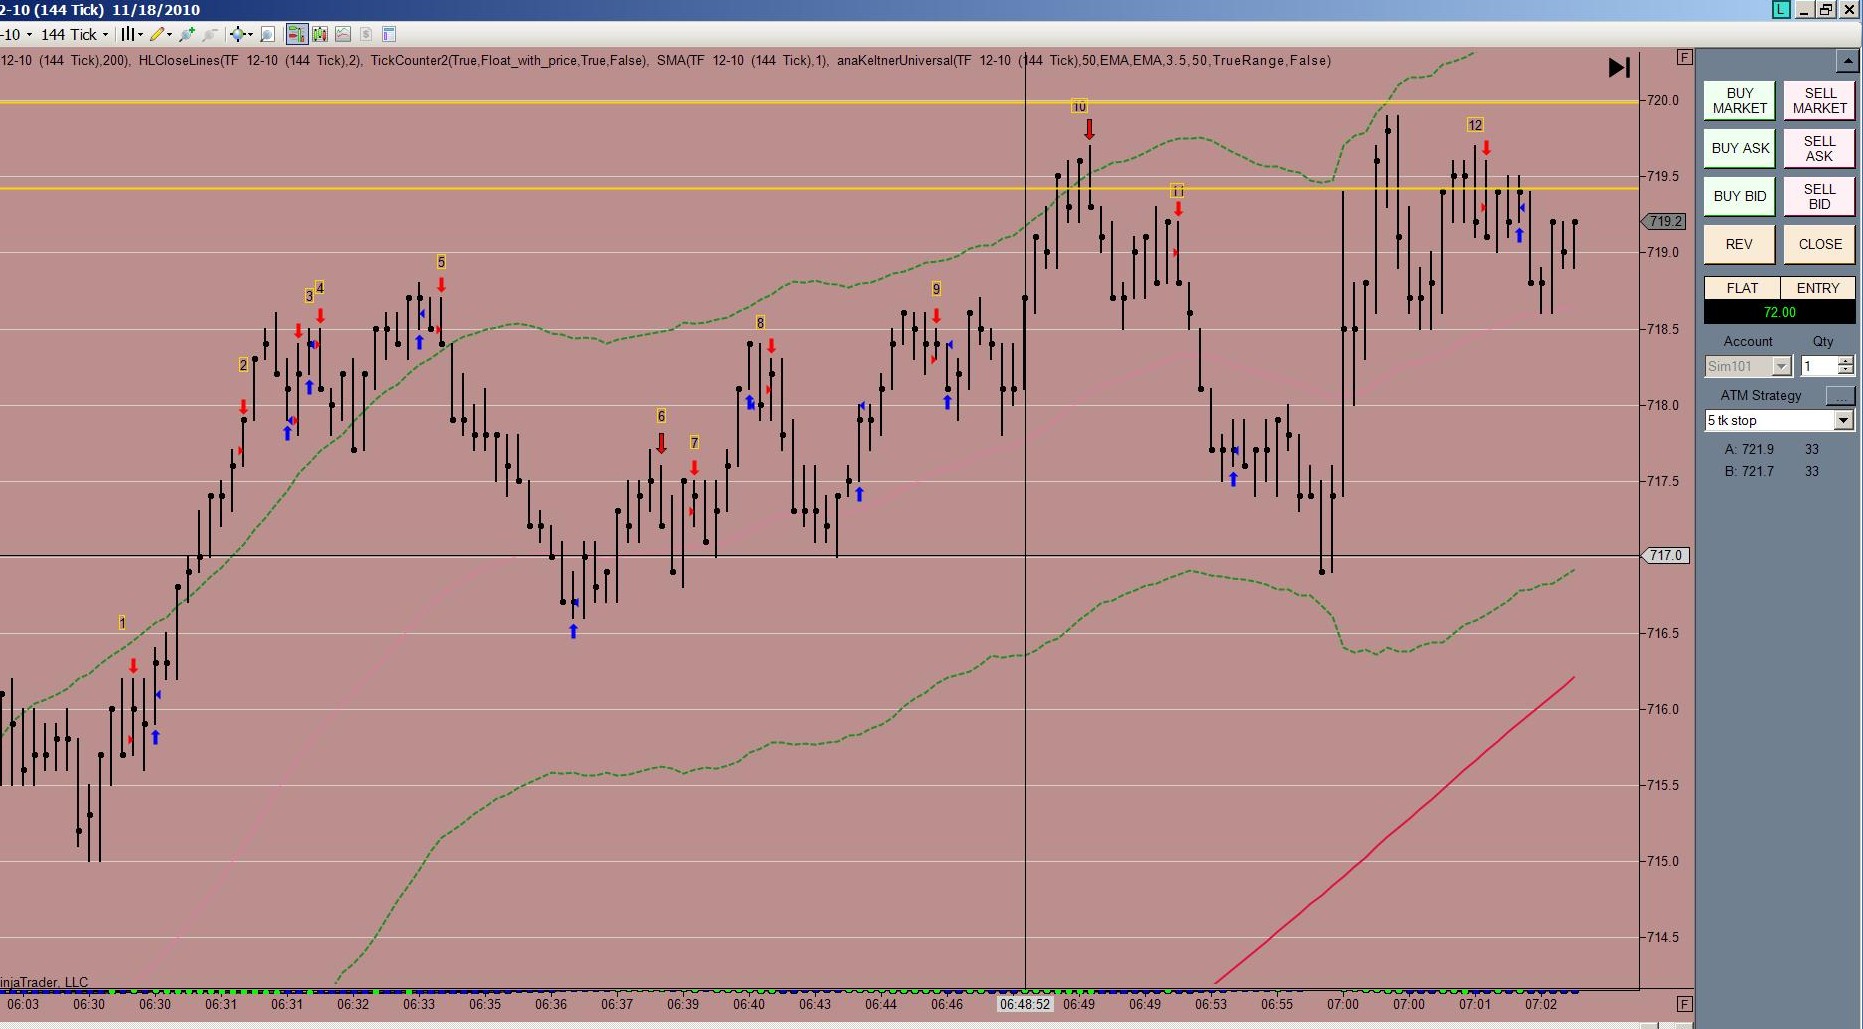Open the chart properties icon
The image size is (1863, 1029).
(389, 34)
